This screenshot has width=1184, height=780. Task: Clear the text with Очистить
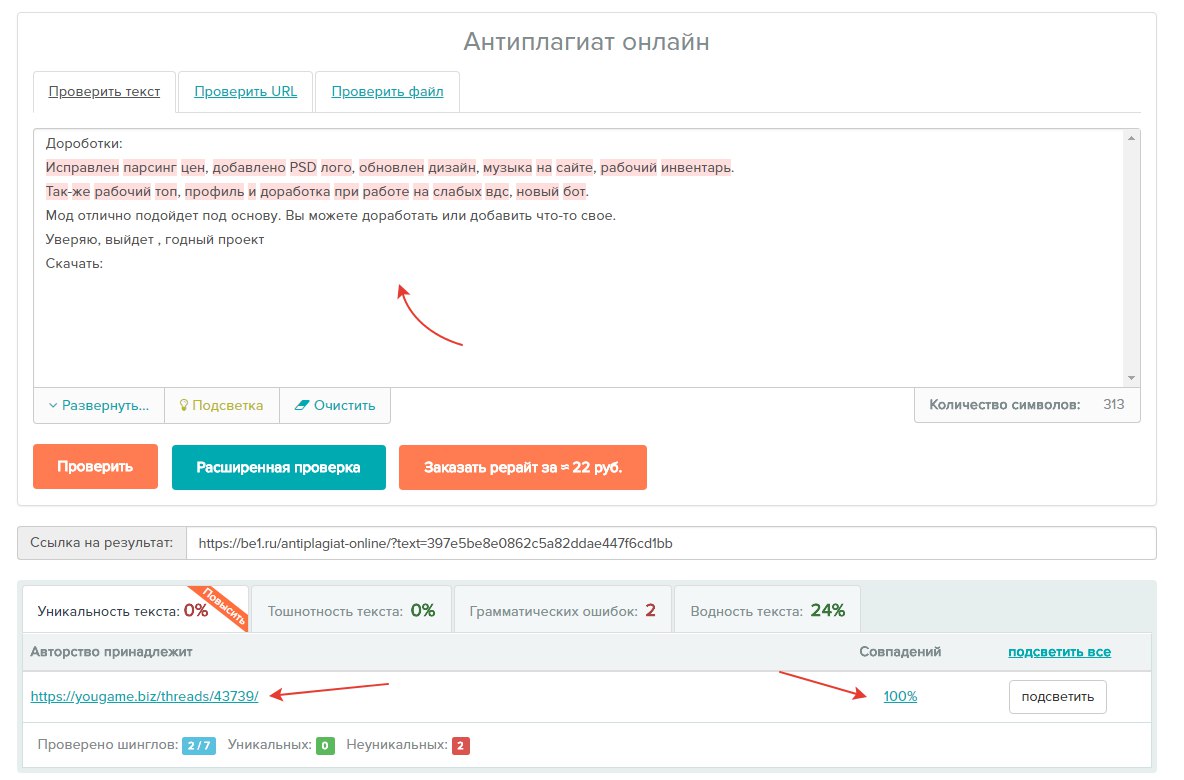point(335,405)
